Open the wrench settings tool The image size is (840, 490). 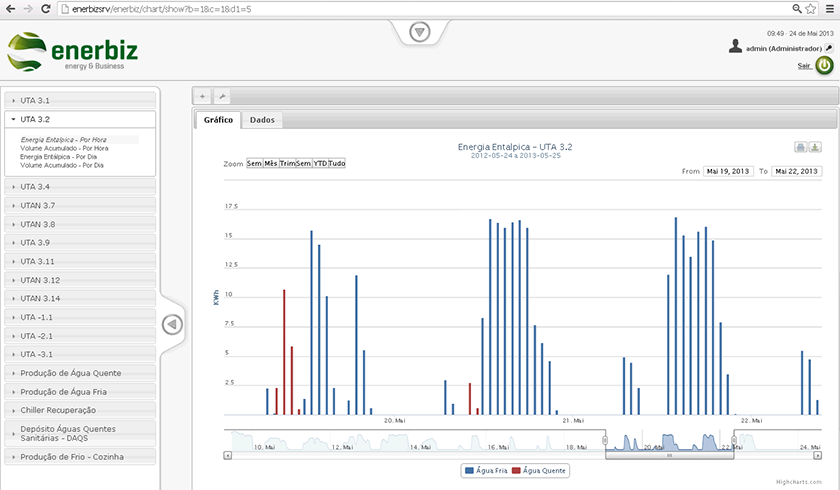click(x=222, y=96)
